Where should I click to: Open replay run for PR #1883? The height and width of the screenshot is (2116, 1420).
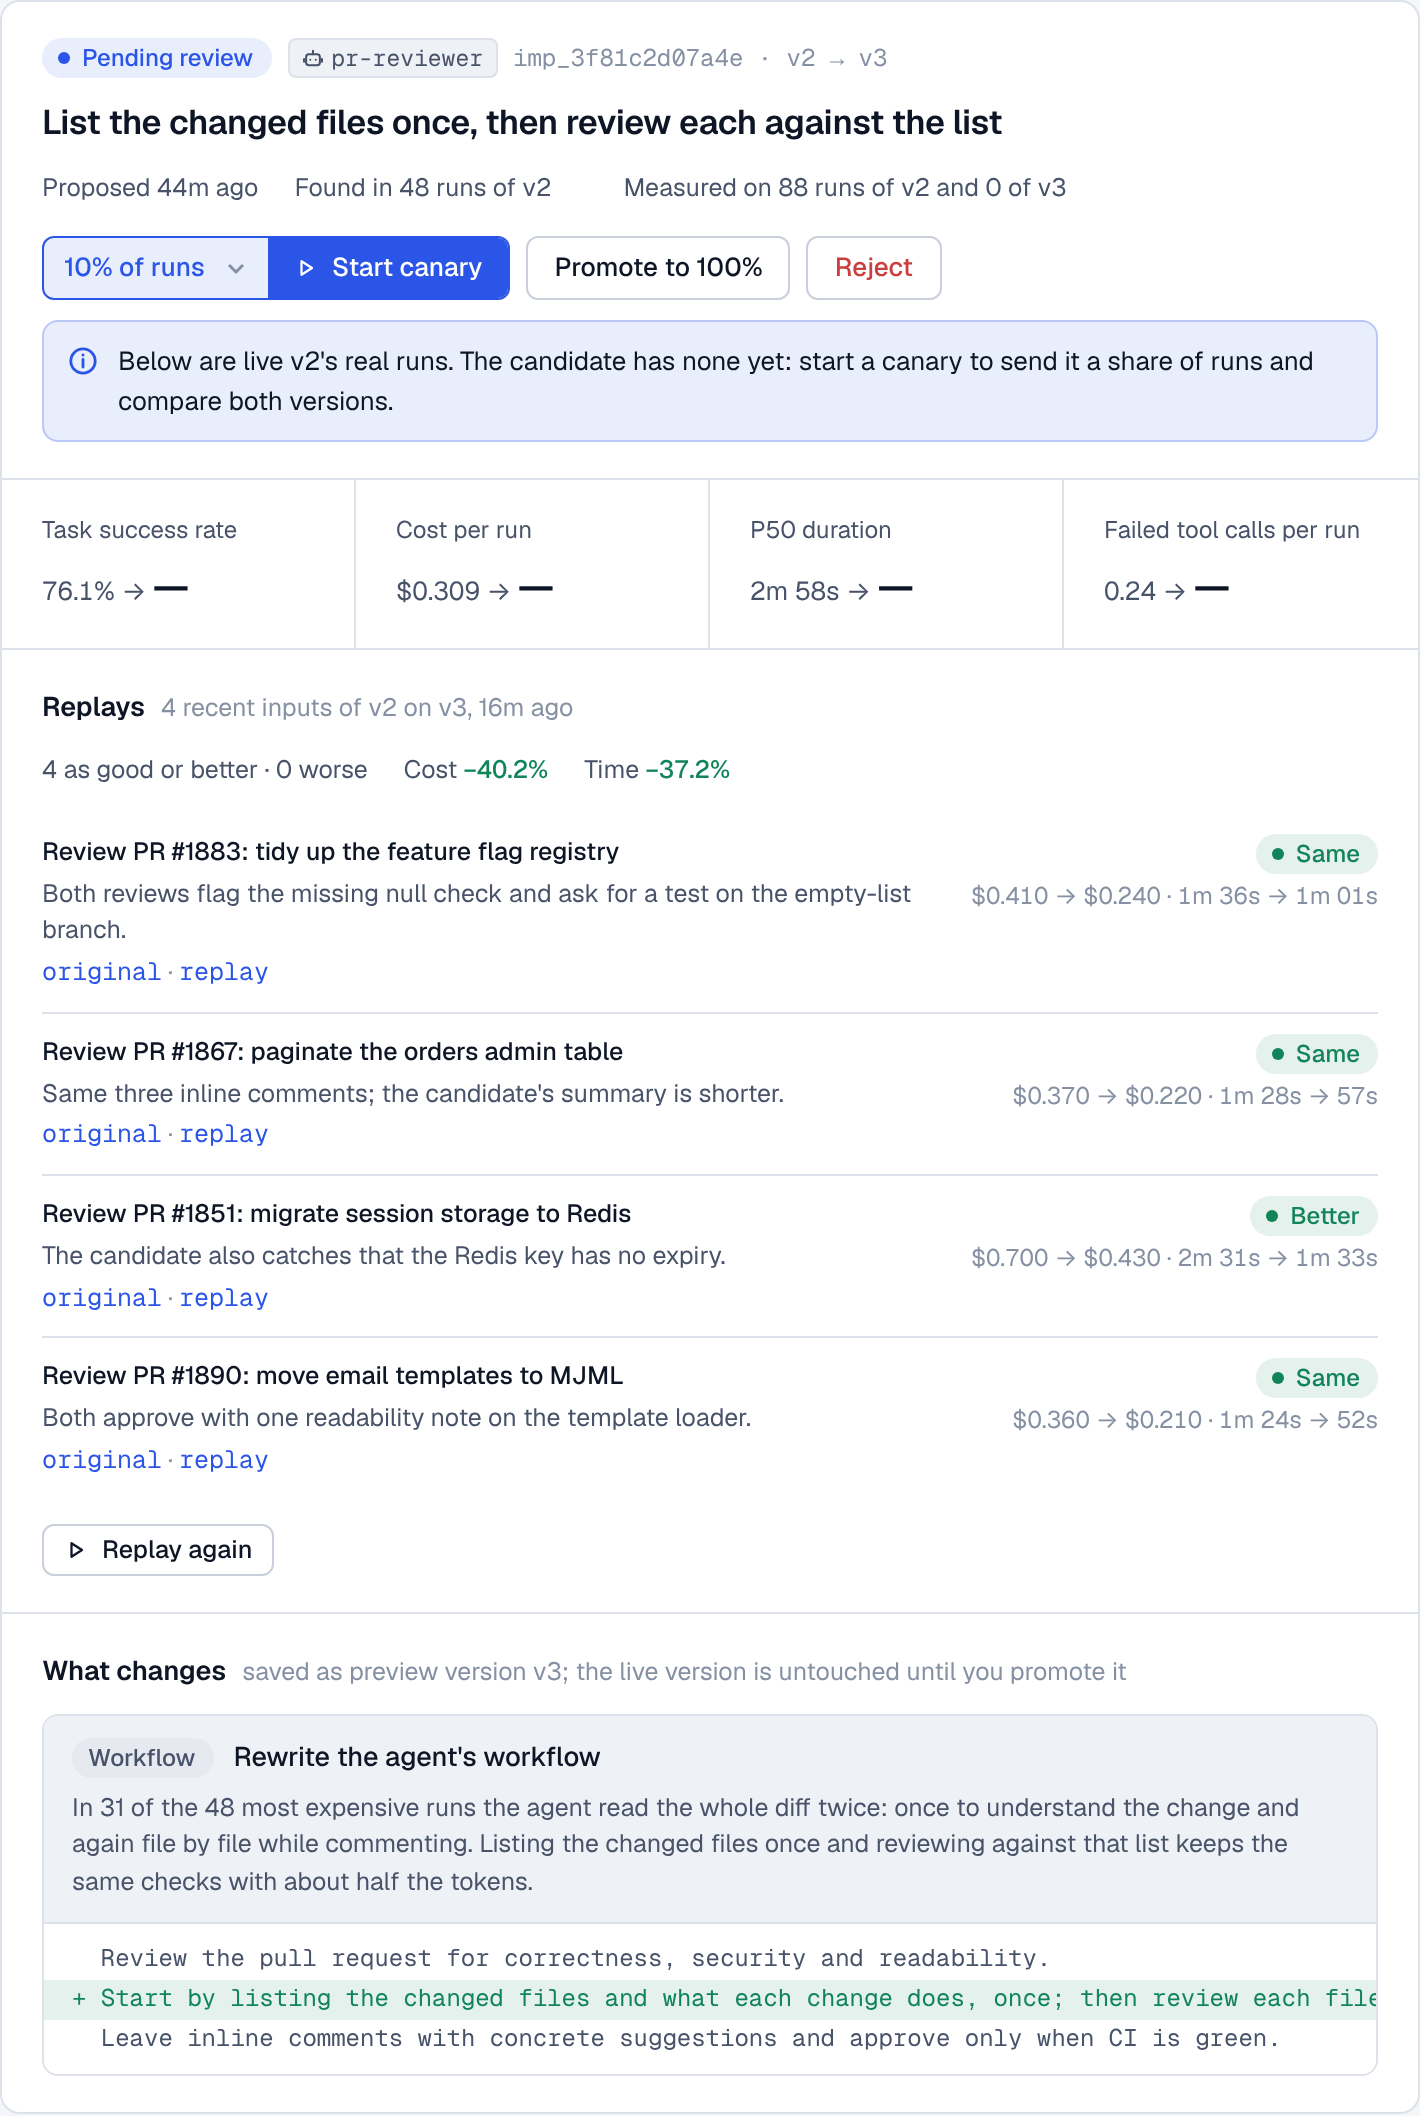(224, 972)
